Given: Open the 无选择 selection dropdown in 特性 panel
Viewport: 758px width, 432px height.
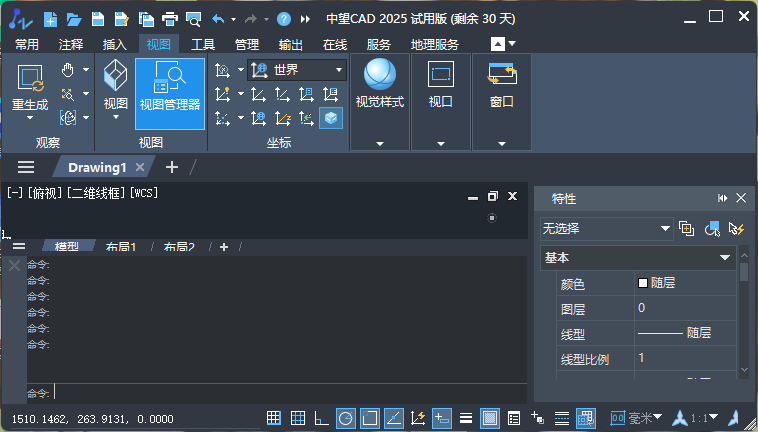Looking at the screenshot, I should [x=606, y=229].
